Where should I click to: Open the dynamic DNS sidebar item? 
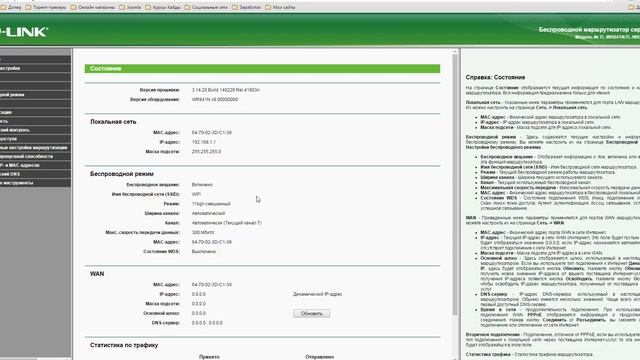(35, 174)
